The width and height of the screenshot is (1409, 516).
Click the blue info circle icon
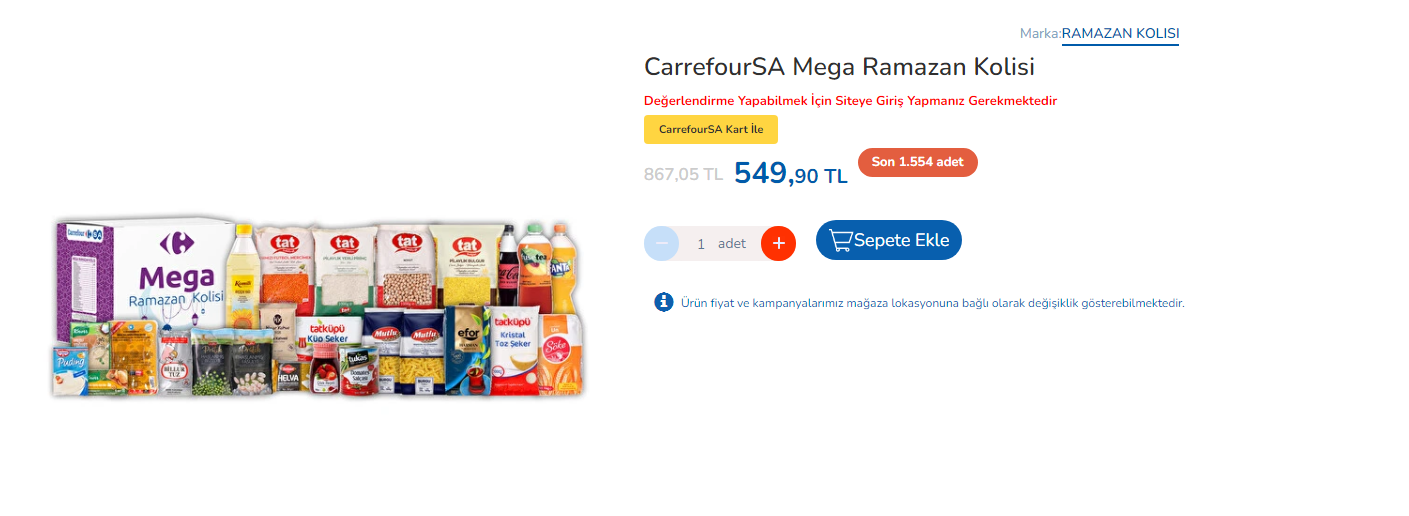click(x=664, y=302)
